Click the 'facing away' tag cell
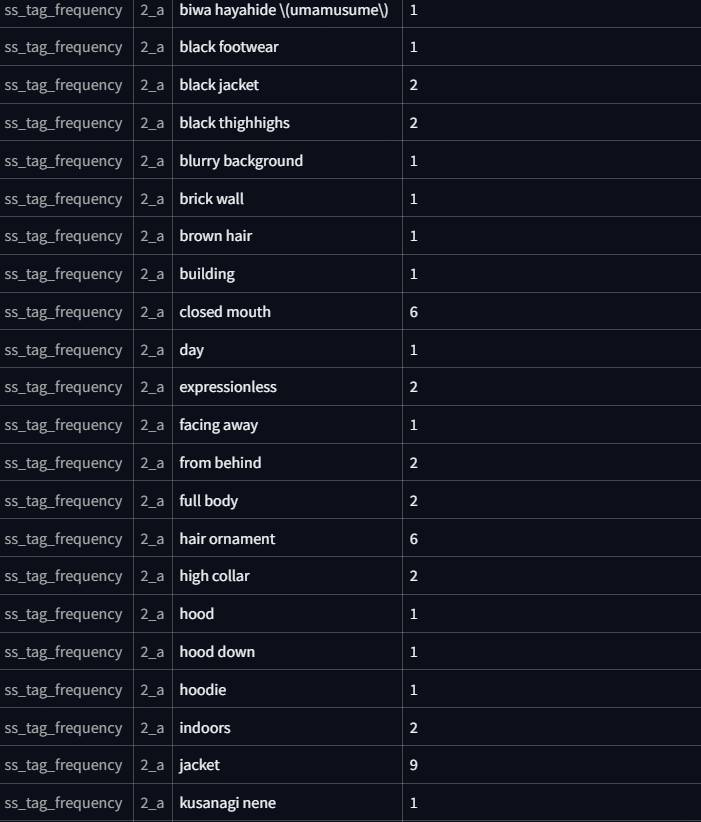This screenshot has width=701, height=822. [x=218, y=425]
